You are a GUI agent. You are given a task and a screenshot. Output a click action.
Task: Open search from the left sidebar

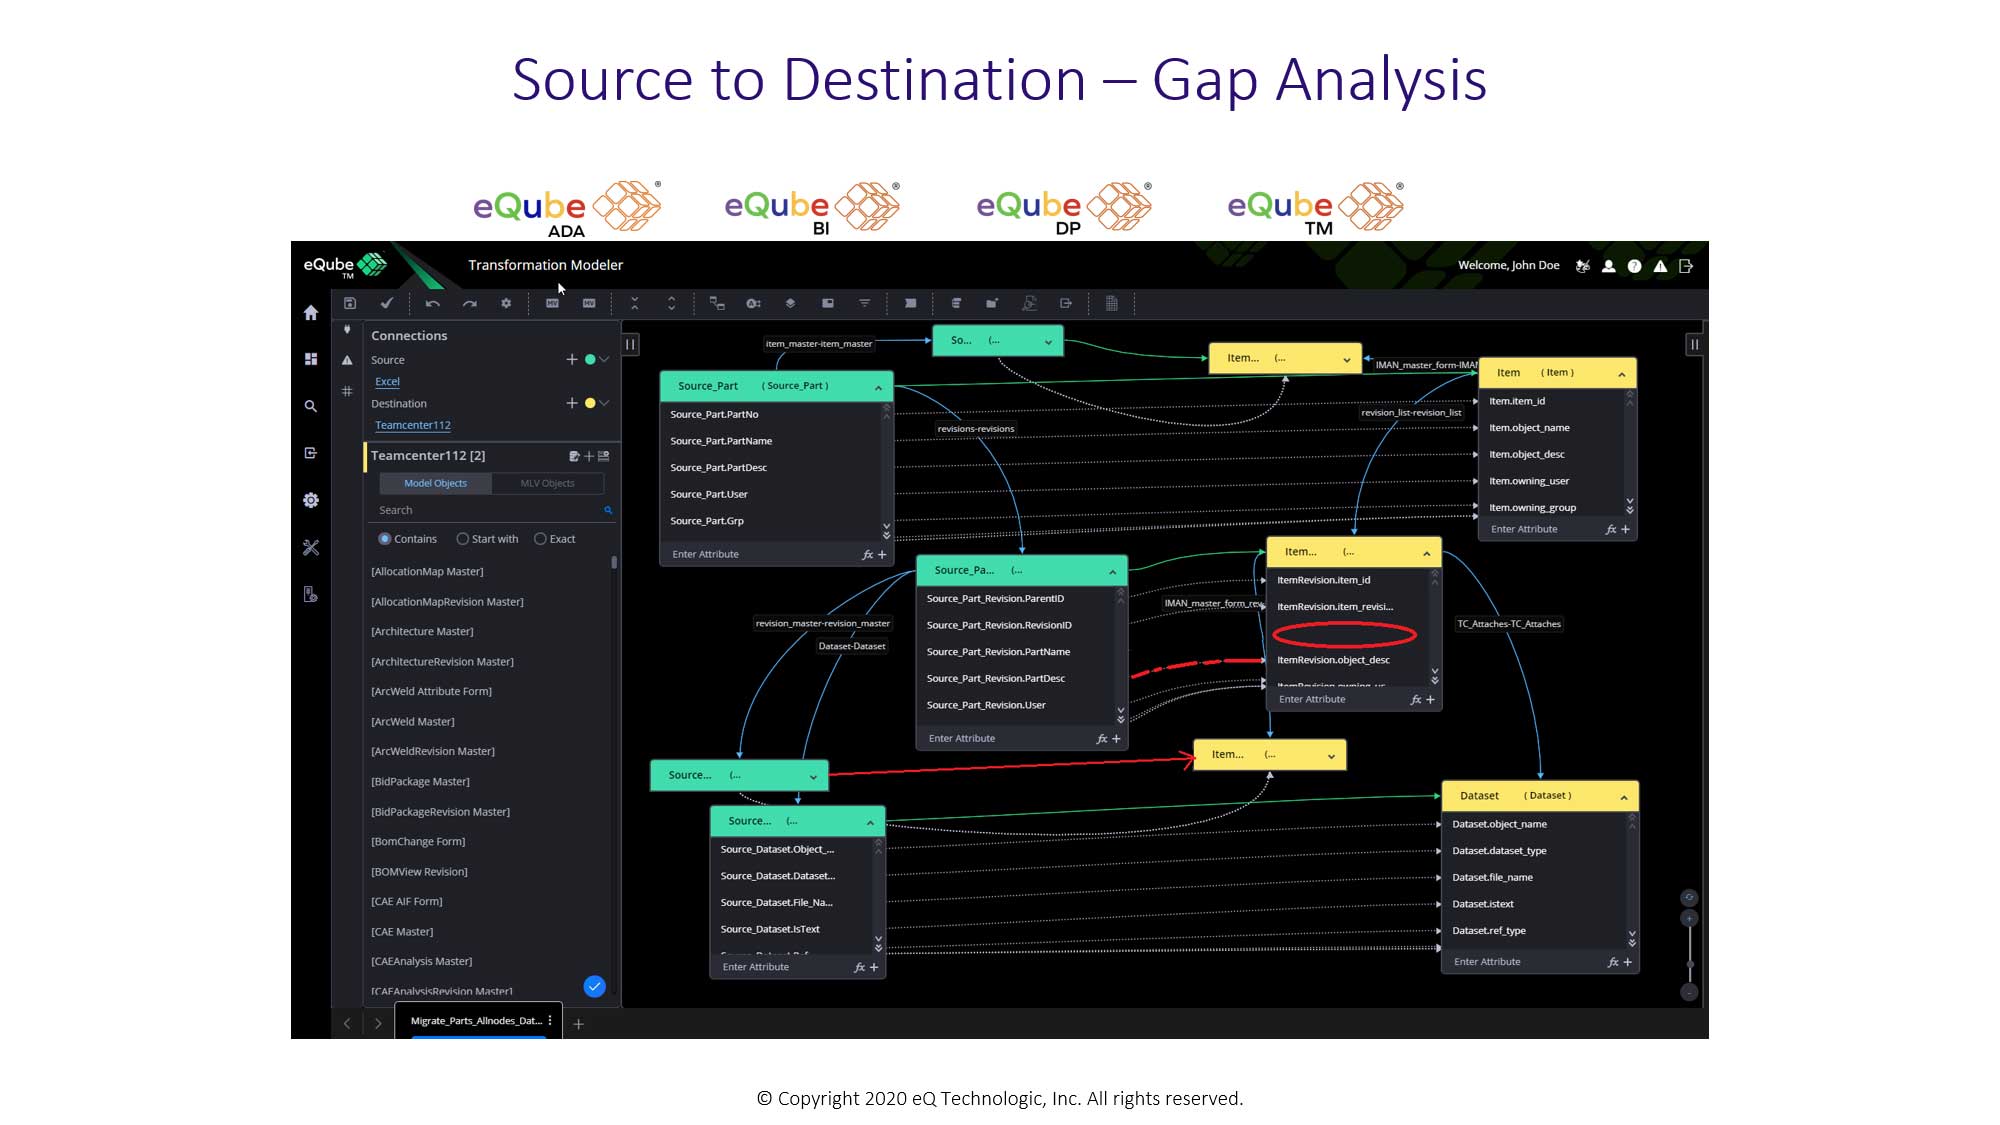[x=311, y=406]
